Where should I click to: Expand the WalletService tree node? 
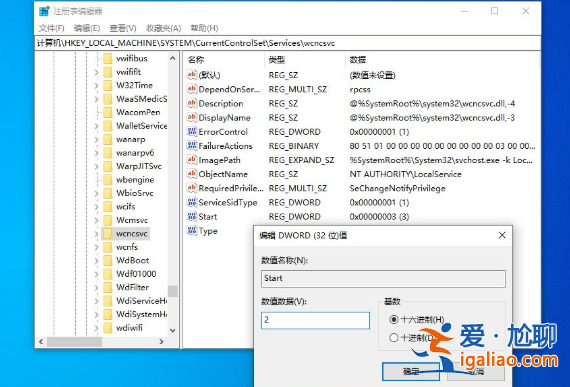[x=96, y=126]
